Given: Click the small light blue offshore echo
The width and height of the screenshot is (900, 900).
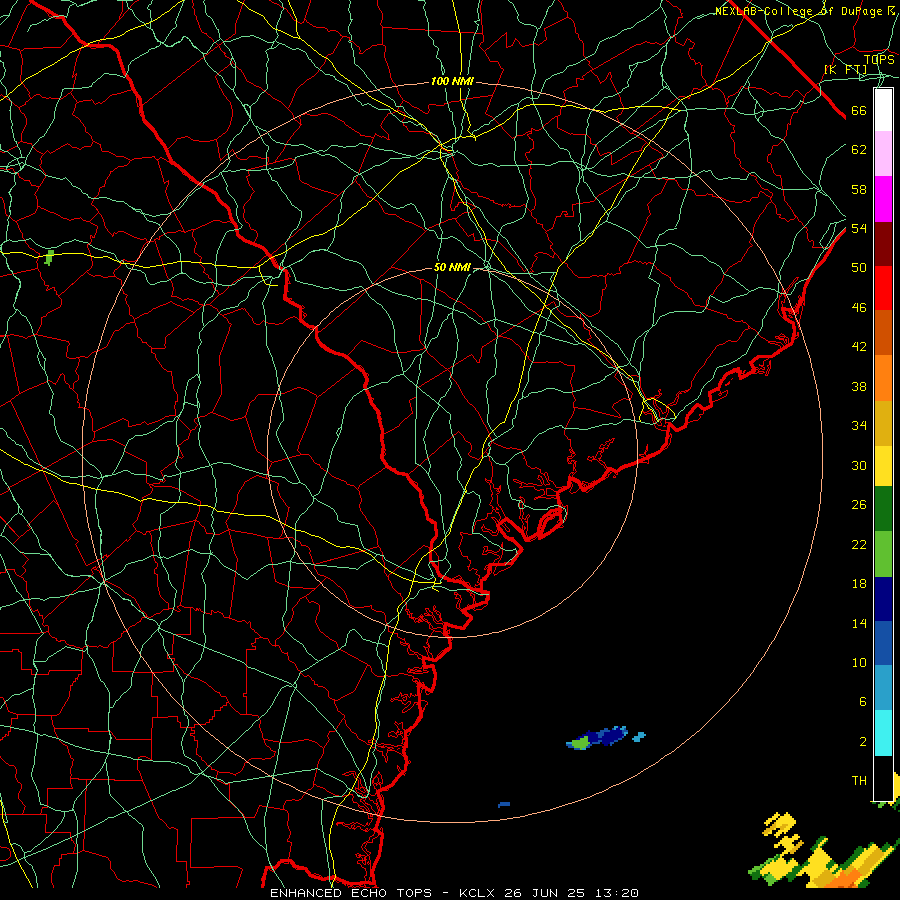Looking at the screenshot, I should pyautogui.click(x=639, y=736).
